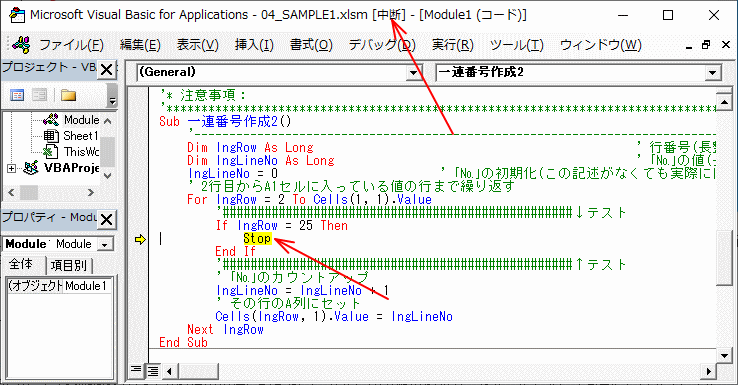Open the ウィンドウ(W) menu
Screen dimensions: 738x385
coord(601,45)
